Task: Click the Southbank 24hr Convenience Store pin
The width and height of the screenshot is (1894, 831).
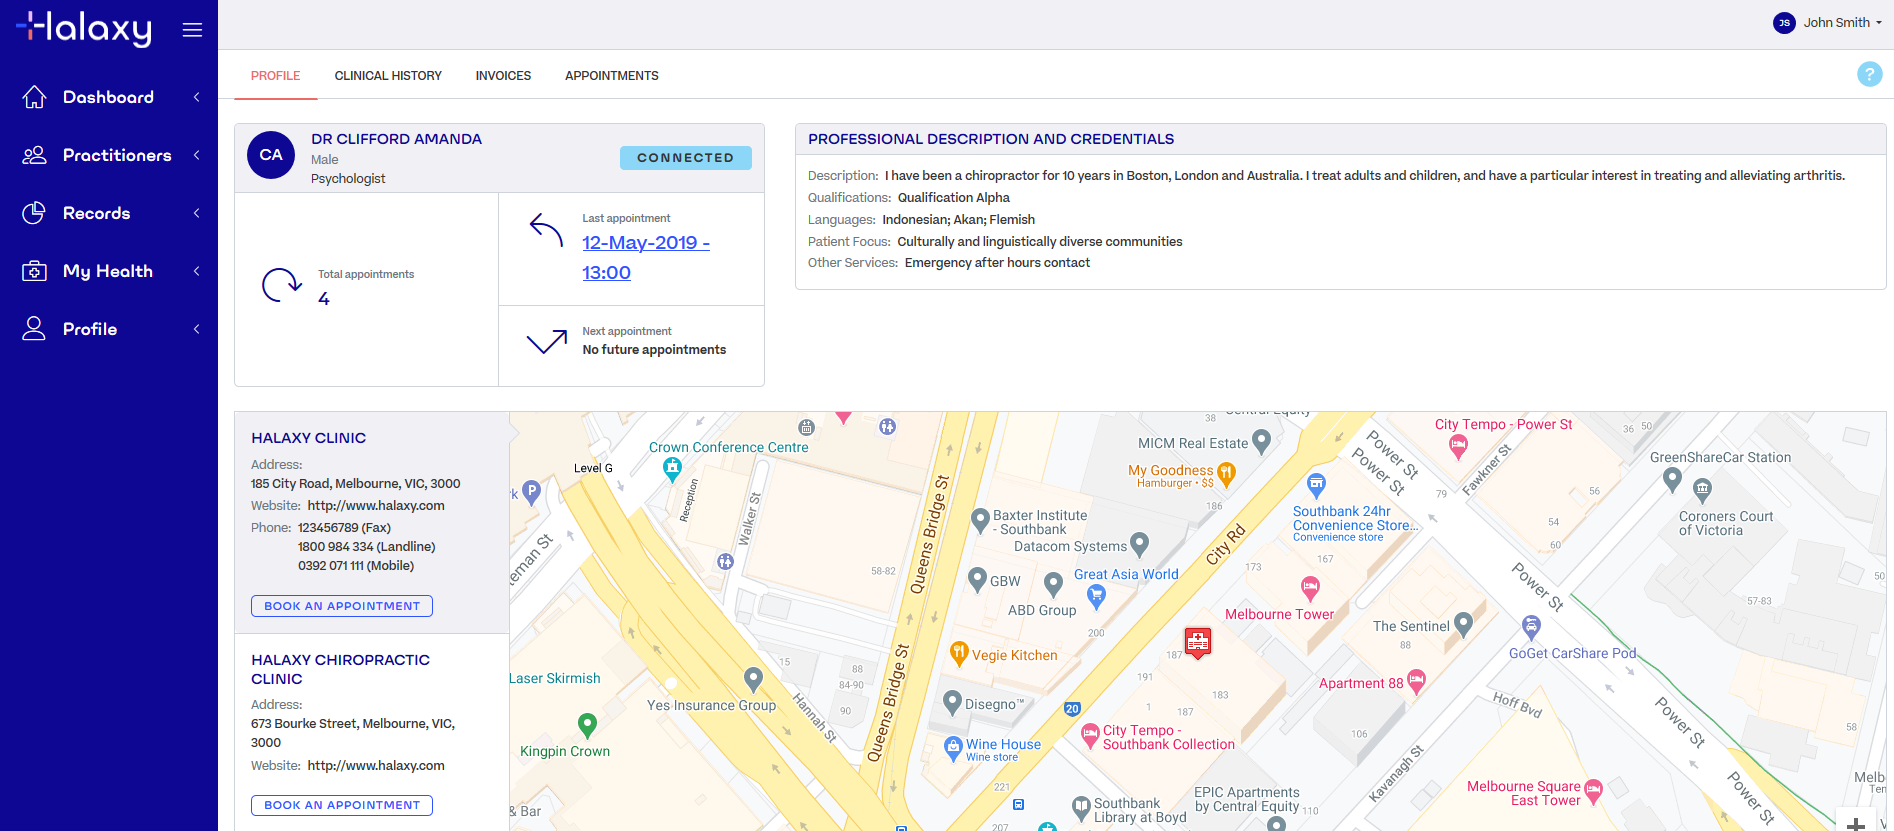Action: [1317, 485]
